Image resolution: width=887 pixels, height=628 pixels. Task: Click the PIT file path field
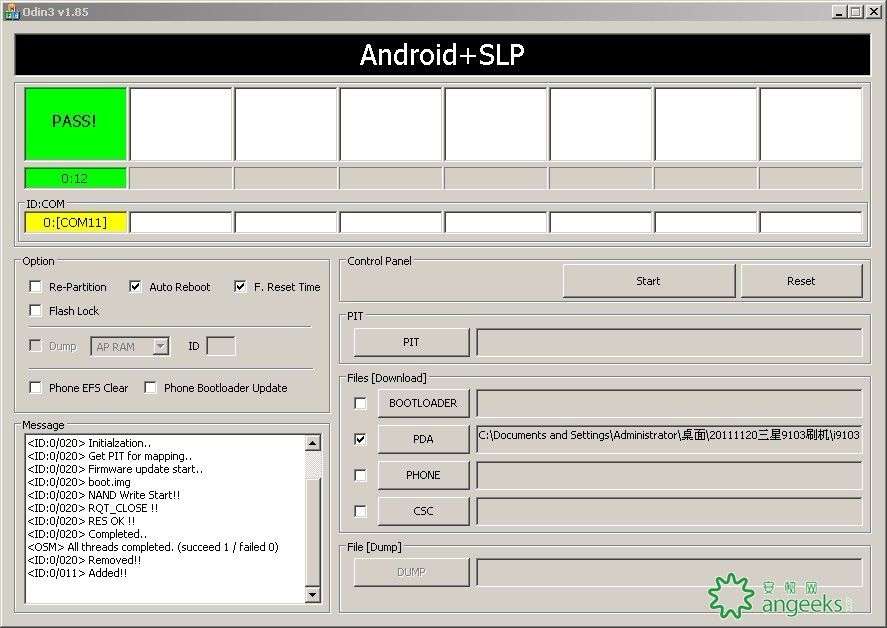(x=669, y=342)
